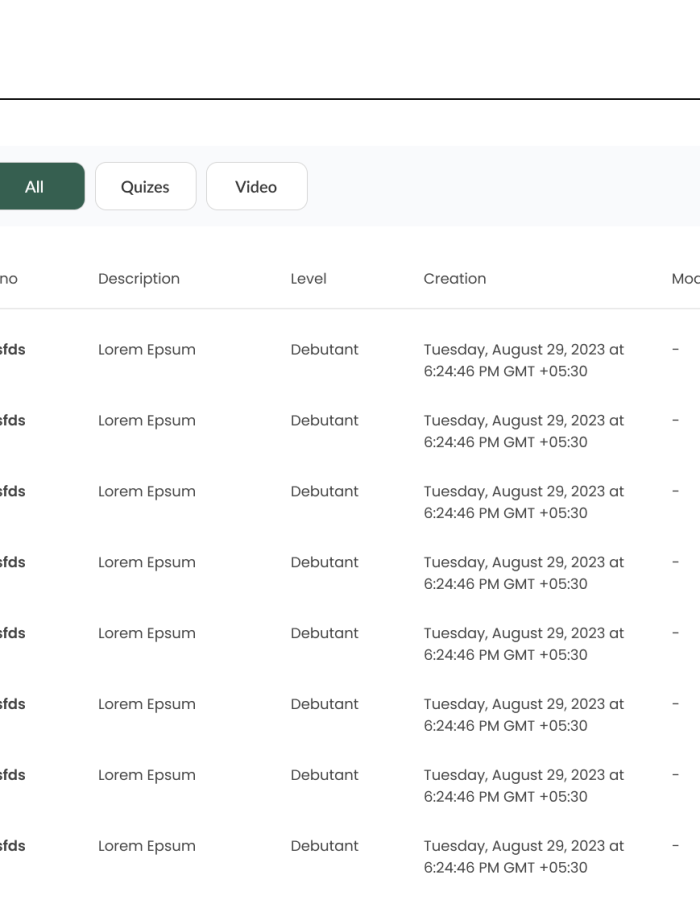Switch to the Quizes filter tab
This screenshot has width=700, height=900.
[x=145, y=187]
